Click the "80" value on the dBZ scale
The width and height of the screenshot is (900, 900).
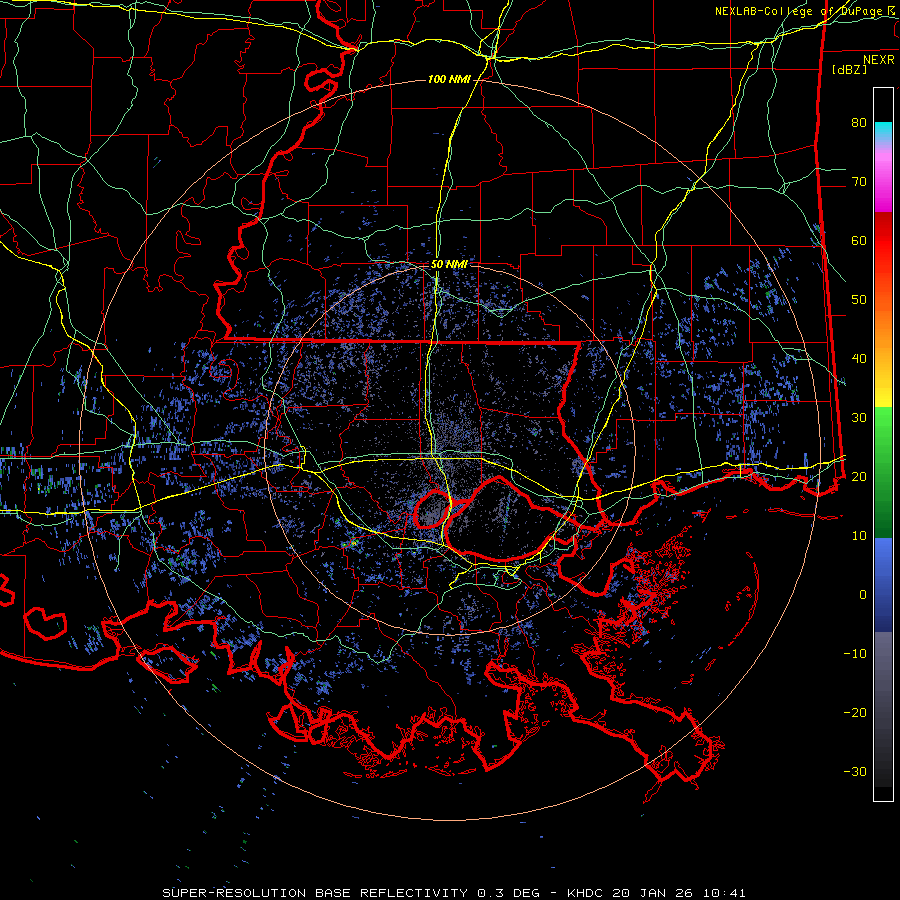pyautogui.click(x=859, y=122)
